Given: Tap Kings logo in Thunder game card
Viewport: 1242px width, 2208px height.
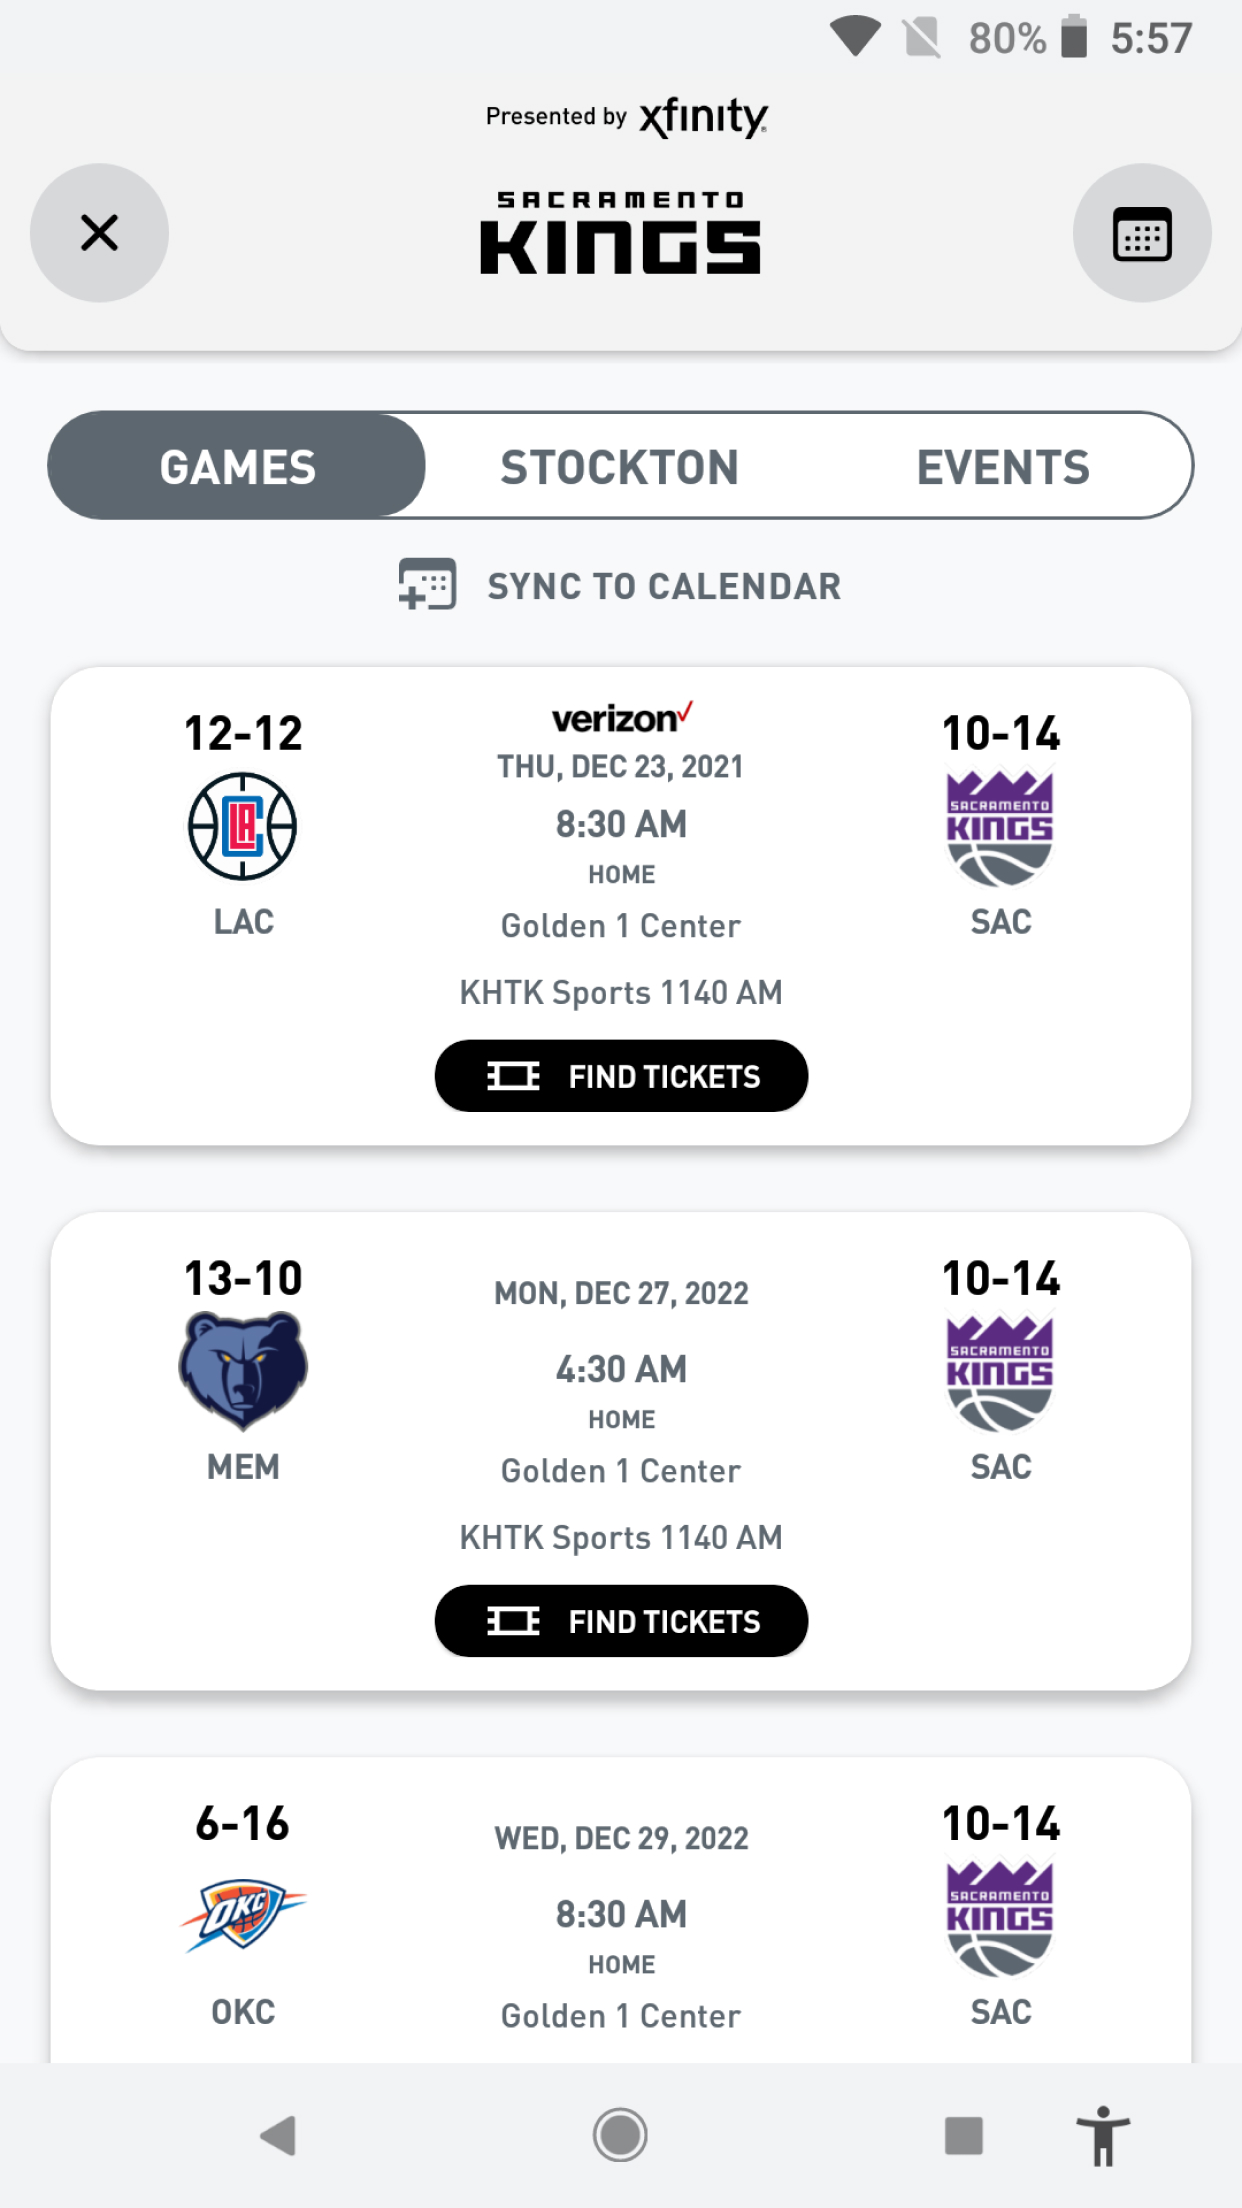Looking at the screenshot, I should pos(1000,1918).
